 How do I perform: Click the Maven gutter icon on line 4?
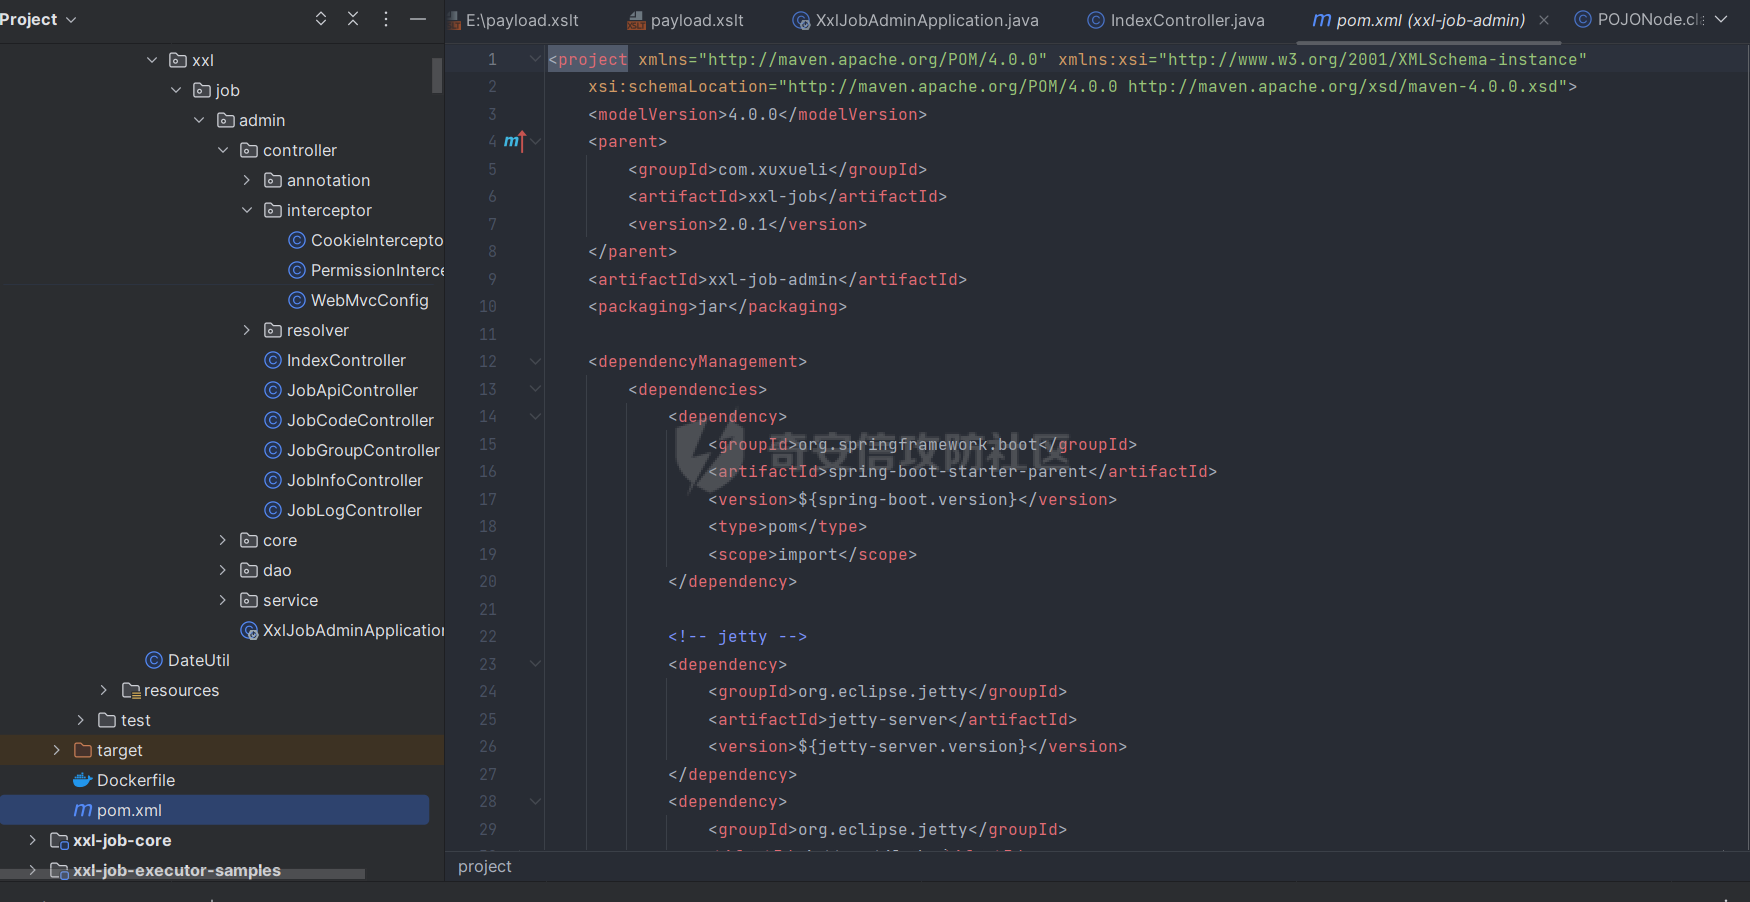point(515,141)
